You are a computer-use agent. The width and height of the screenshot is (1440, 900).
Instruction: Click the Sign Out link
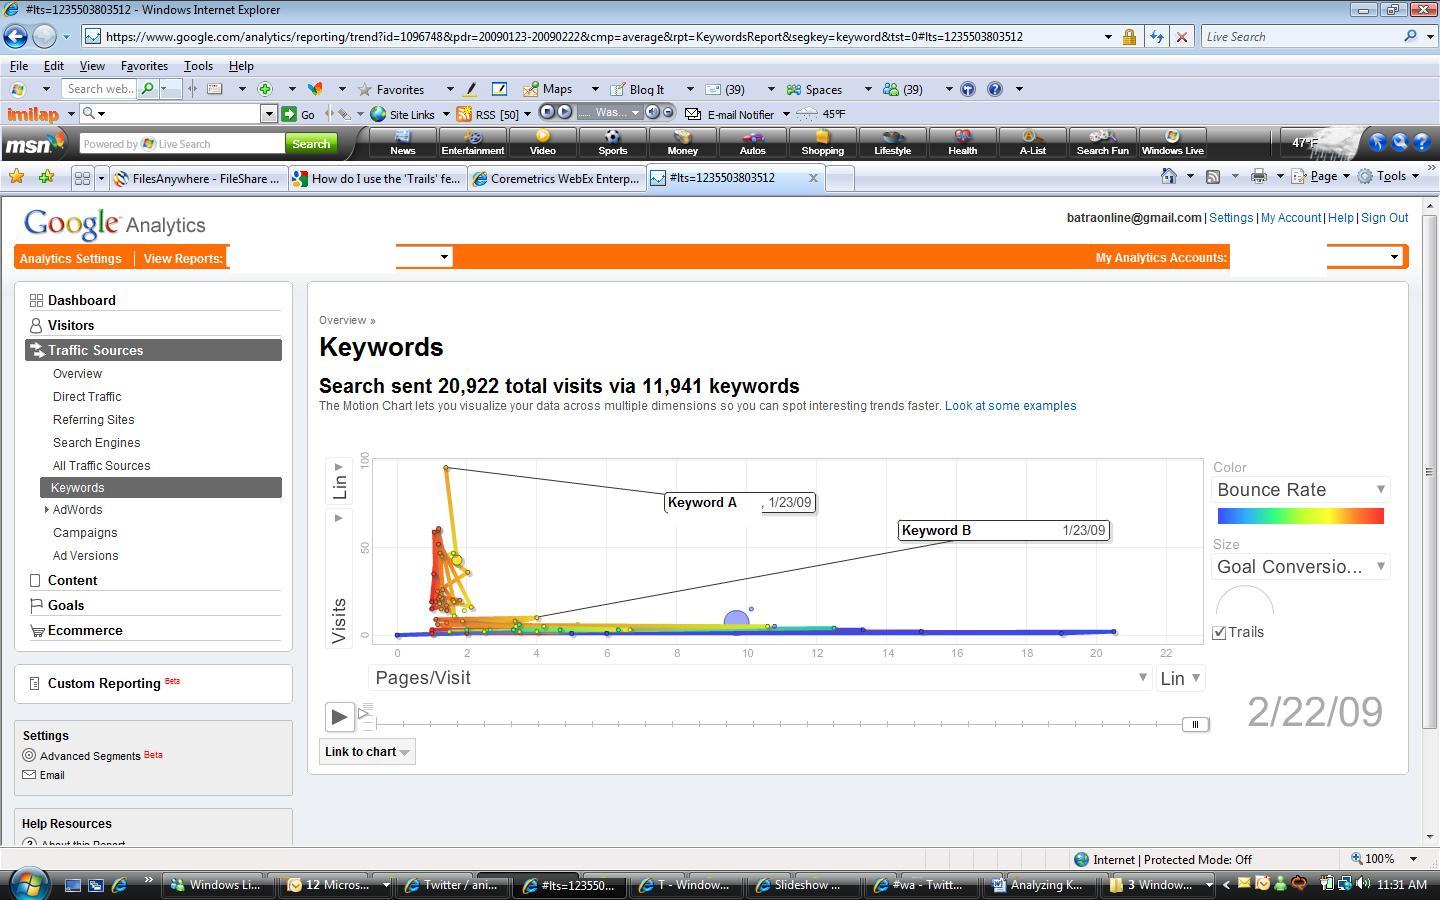(x=1384, y=218)
